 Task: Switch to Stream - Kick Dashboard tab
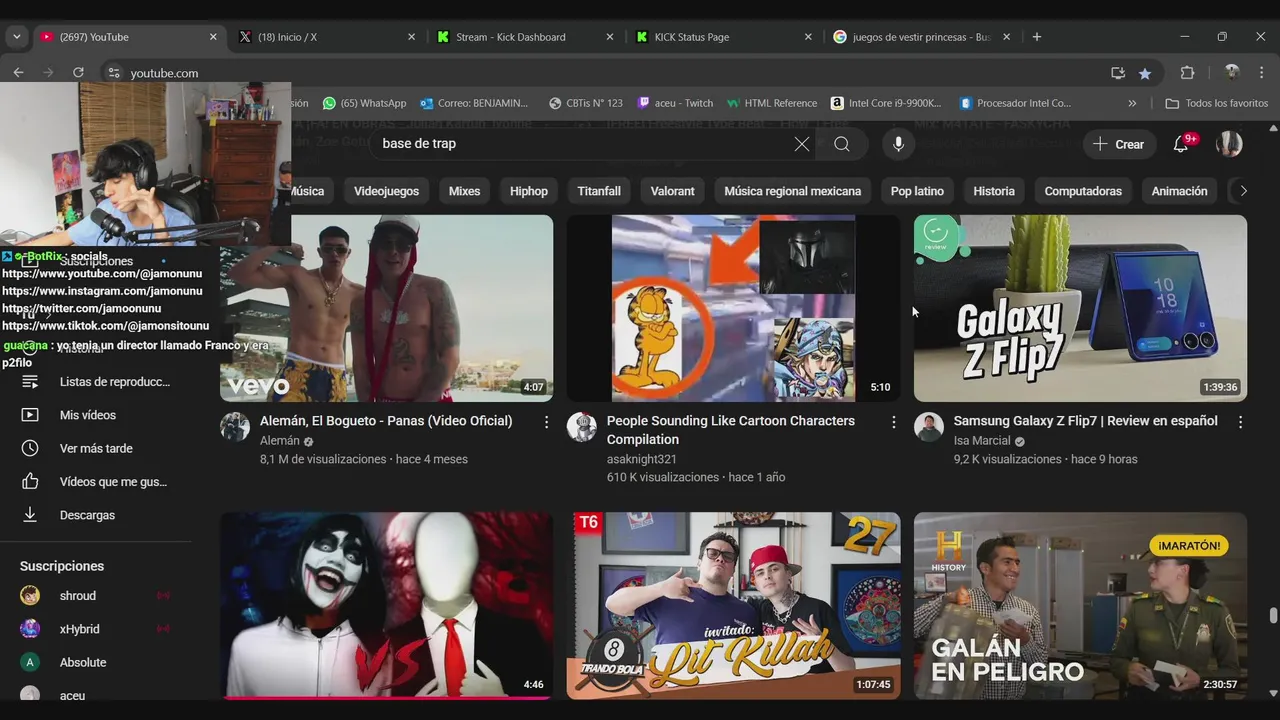(x=526, y=37)
